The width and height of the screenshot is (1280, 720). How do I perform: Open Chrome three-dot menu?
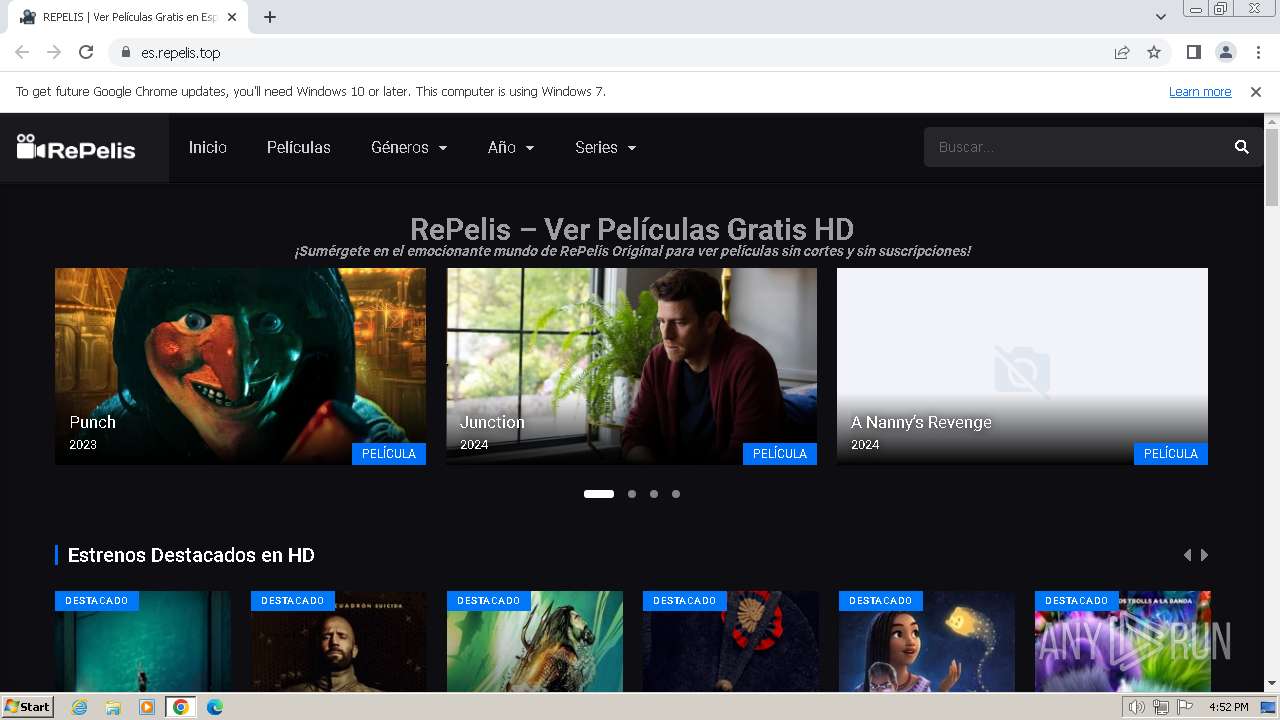(x=1258, y=52)
